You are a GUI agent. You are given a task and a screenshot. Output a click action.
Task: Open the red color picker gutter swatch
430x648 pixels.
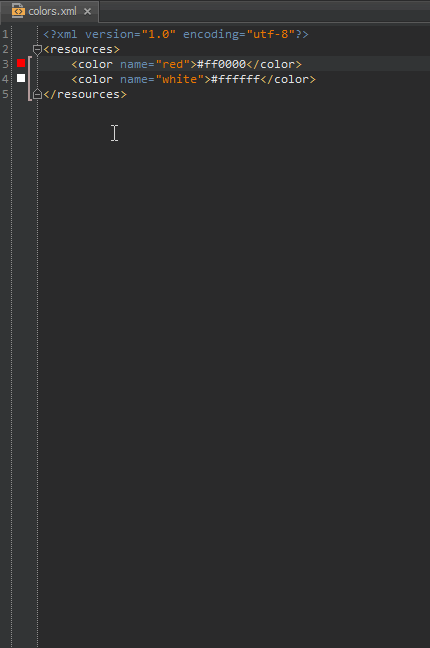tap(21, 63)
